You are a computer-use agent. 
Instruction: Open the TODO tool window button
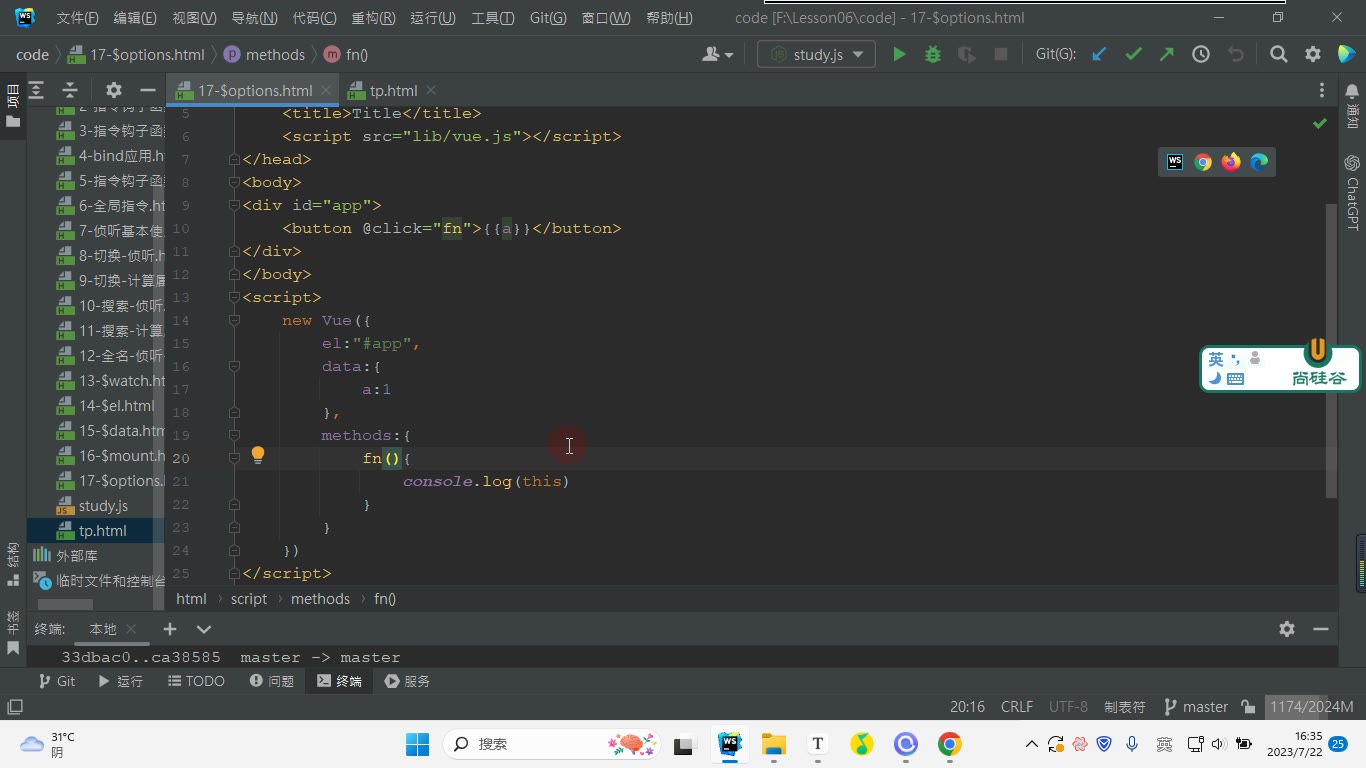195,681
